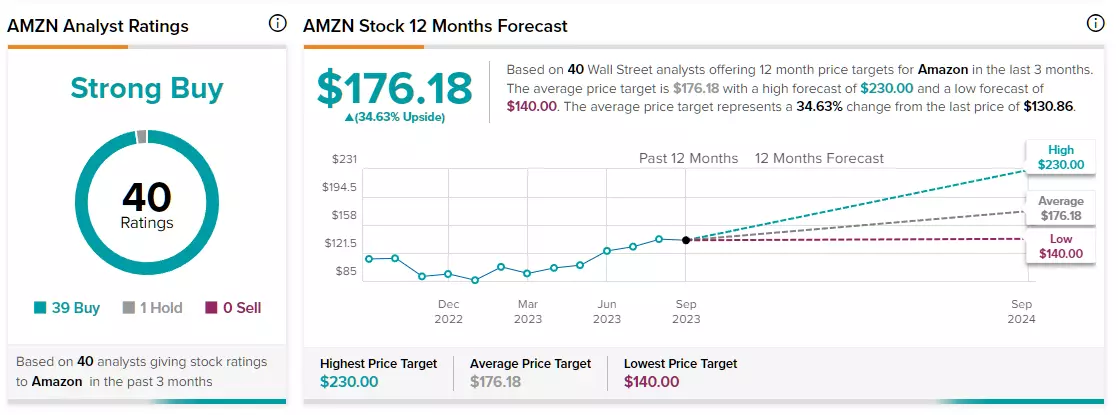Click the maroon 0 Sell legend square

tap(211, 308)
